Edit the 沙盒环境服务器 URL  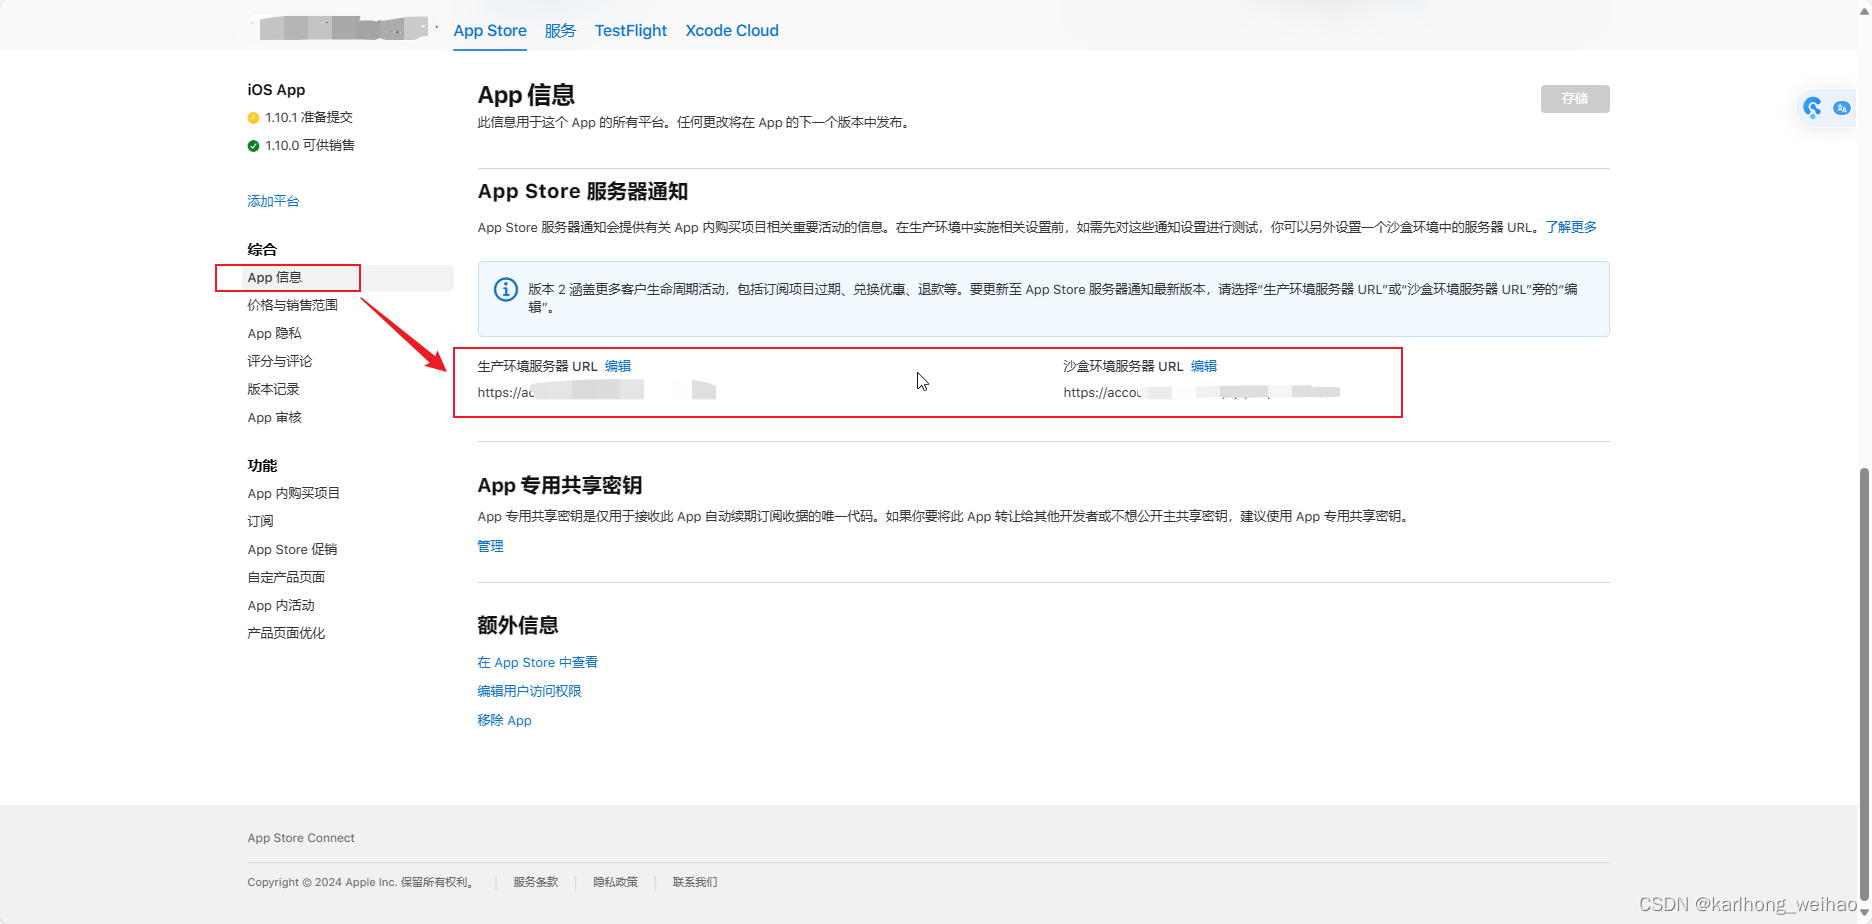[x=1204, y=366]
